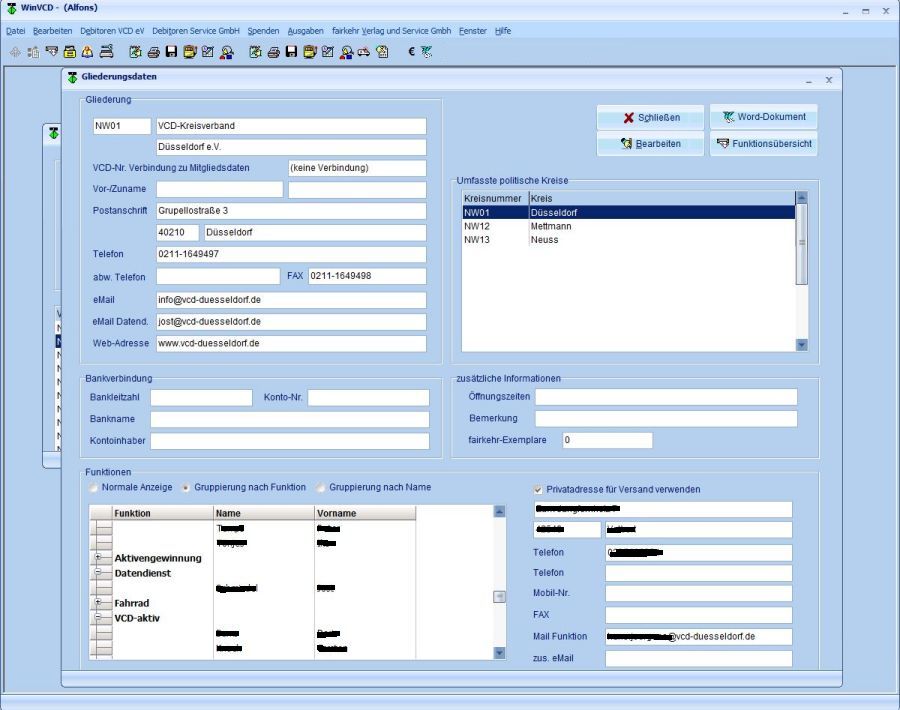The width and height of the screenshot is (900, 710).
Task: Click the left-hand floppy disk save icon
Action: tap(171, 52)
